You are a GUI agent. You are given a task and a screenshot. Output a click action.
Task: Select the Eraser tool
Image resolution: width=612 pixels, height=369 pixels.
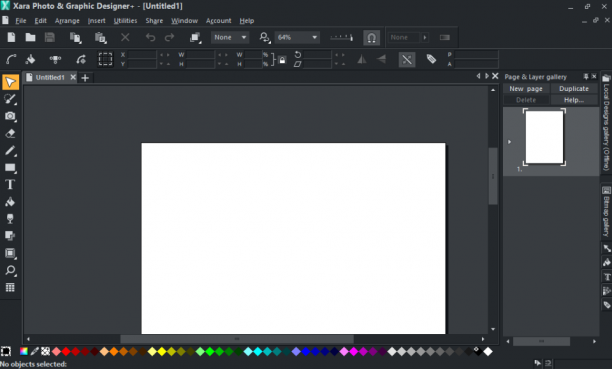click(10, 134)
